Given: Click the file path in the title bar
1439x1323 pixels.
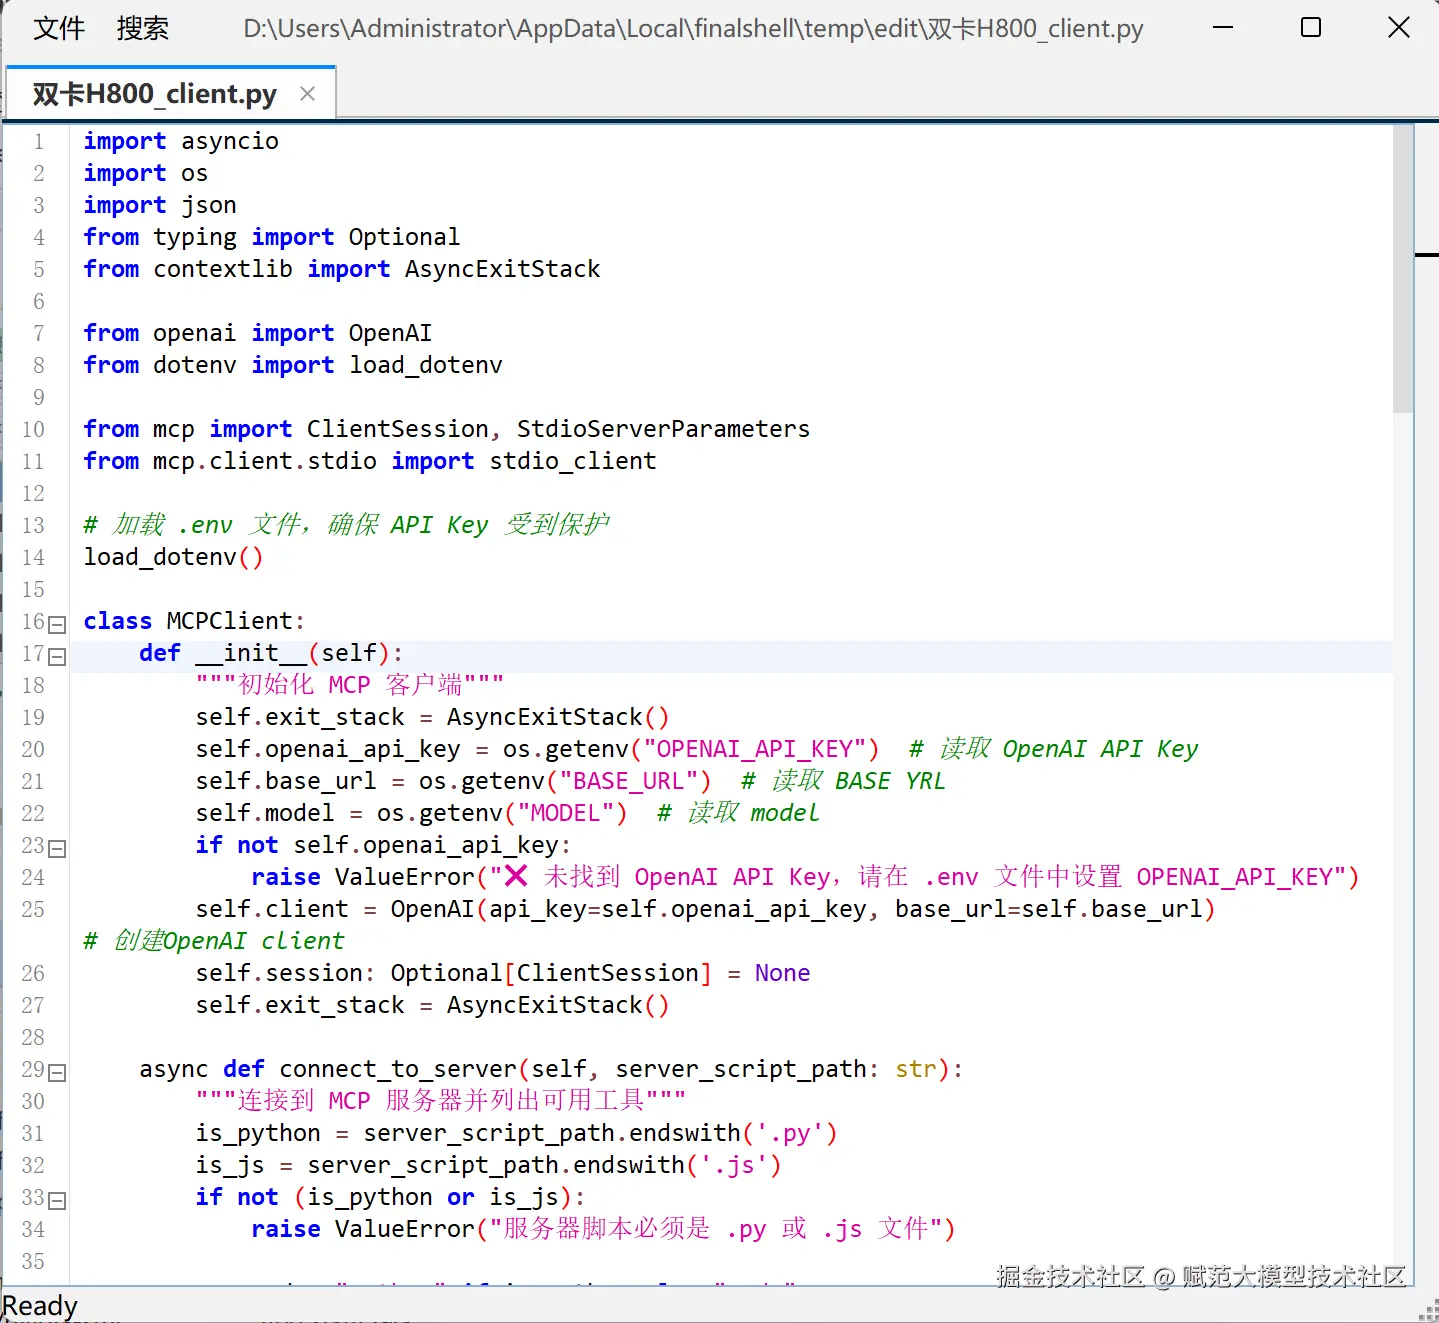Looking at the screenshot, I should pyautogui.click(x=693, y=28).
